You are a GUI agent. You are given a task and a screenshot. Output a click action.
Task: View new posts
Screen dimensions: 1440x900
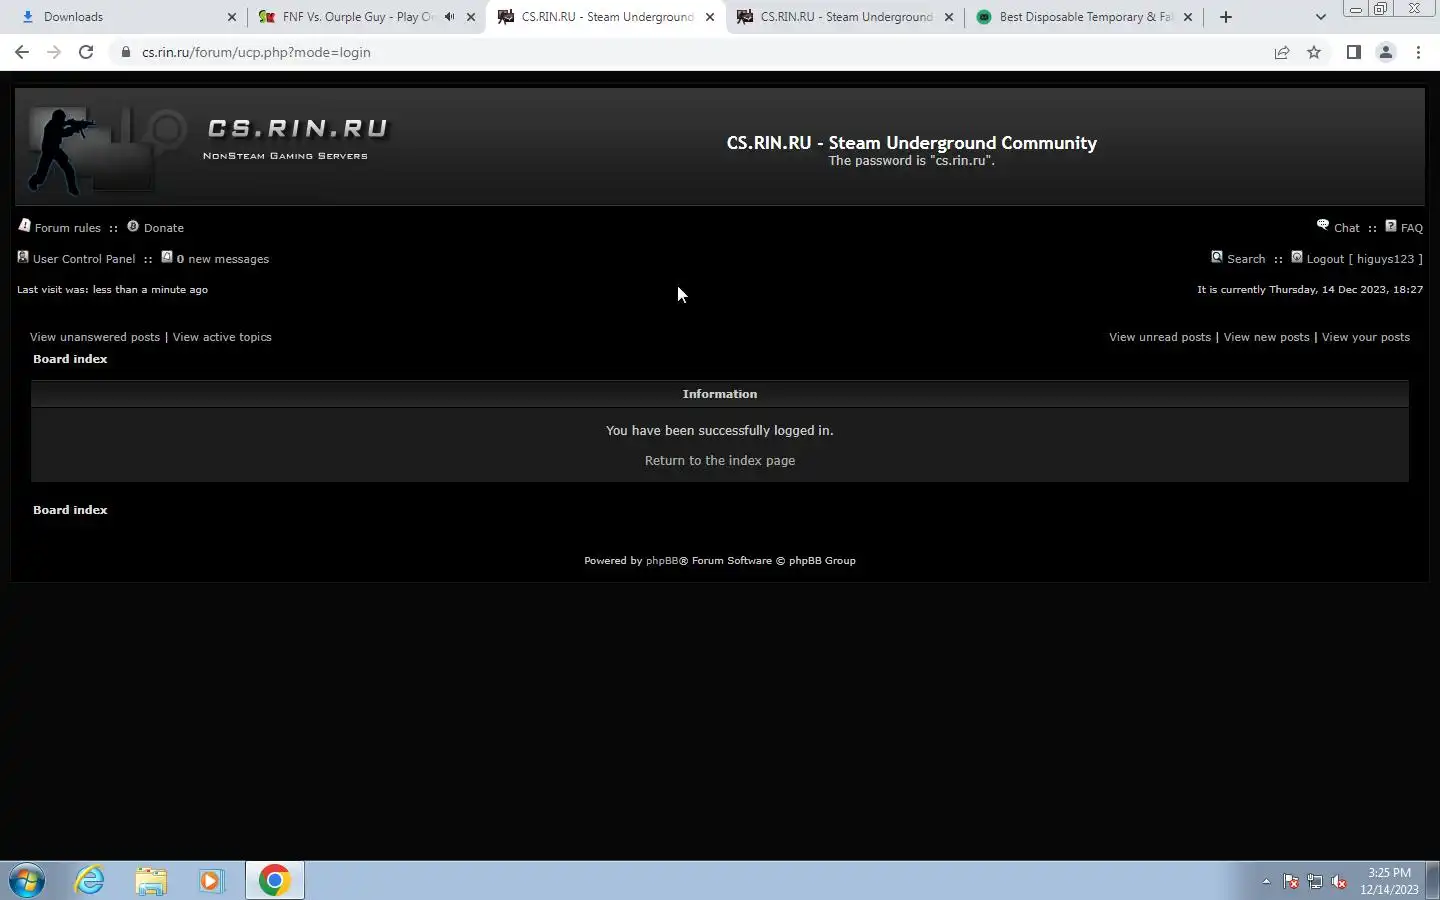(x=1266, y=337)
